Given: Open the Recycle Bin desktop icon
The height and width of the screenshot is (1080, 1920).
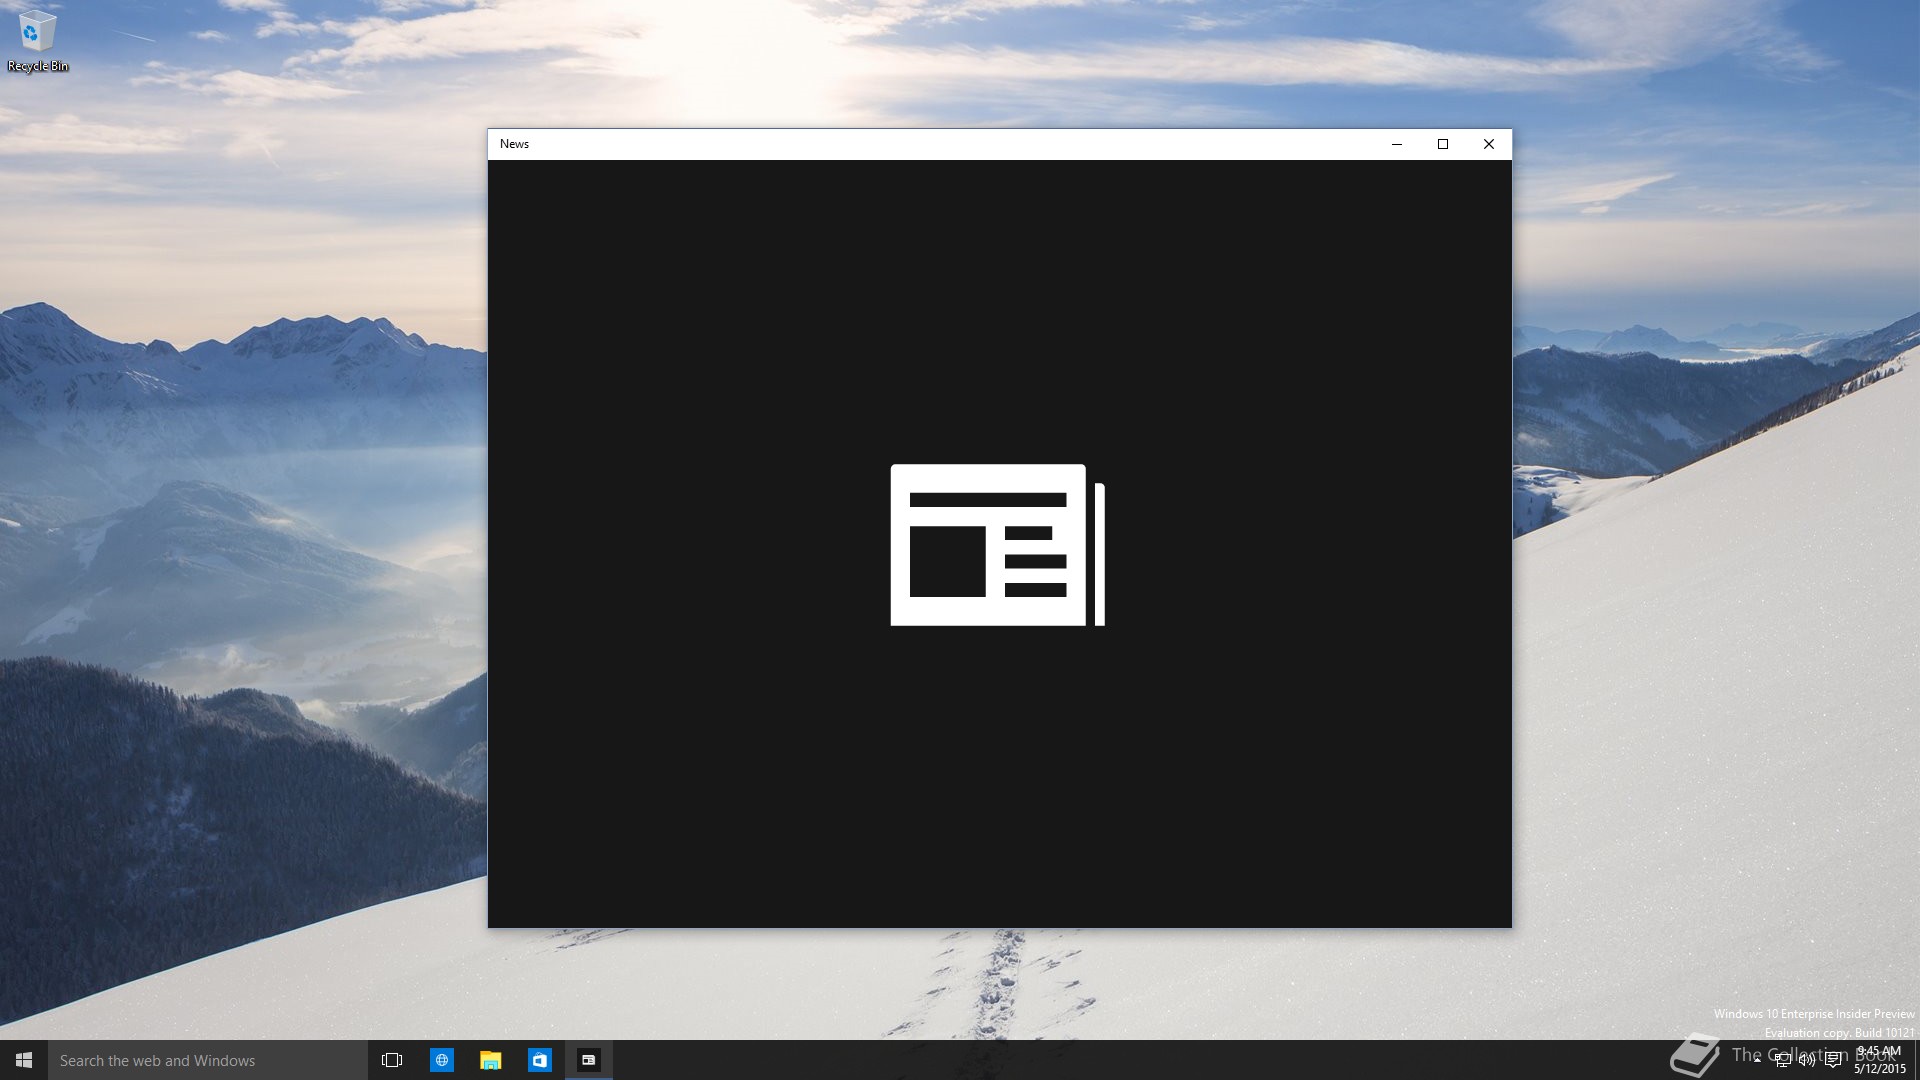Looking at the screenshot, I should [x=37, y=41].
